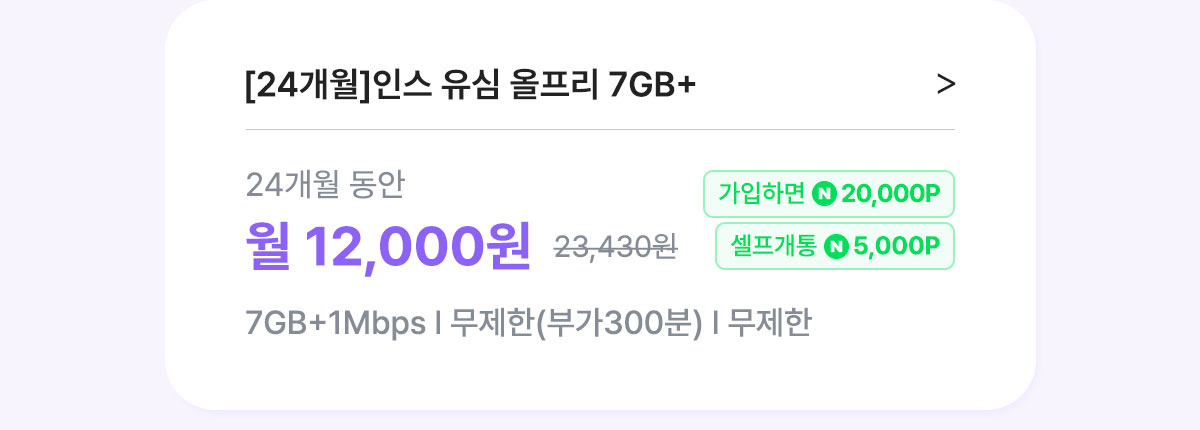Click the 5,000P points amount
1200x430 pixels.
pos(896,246)
